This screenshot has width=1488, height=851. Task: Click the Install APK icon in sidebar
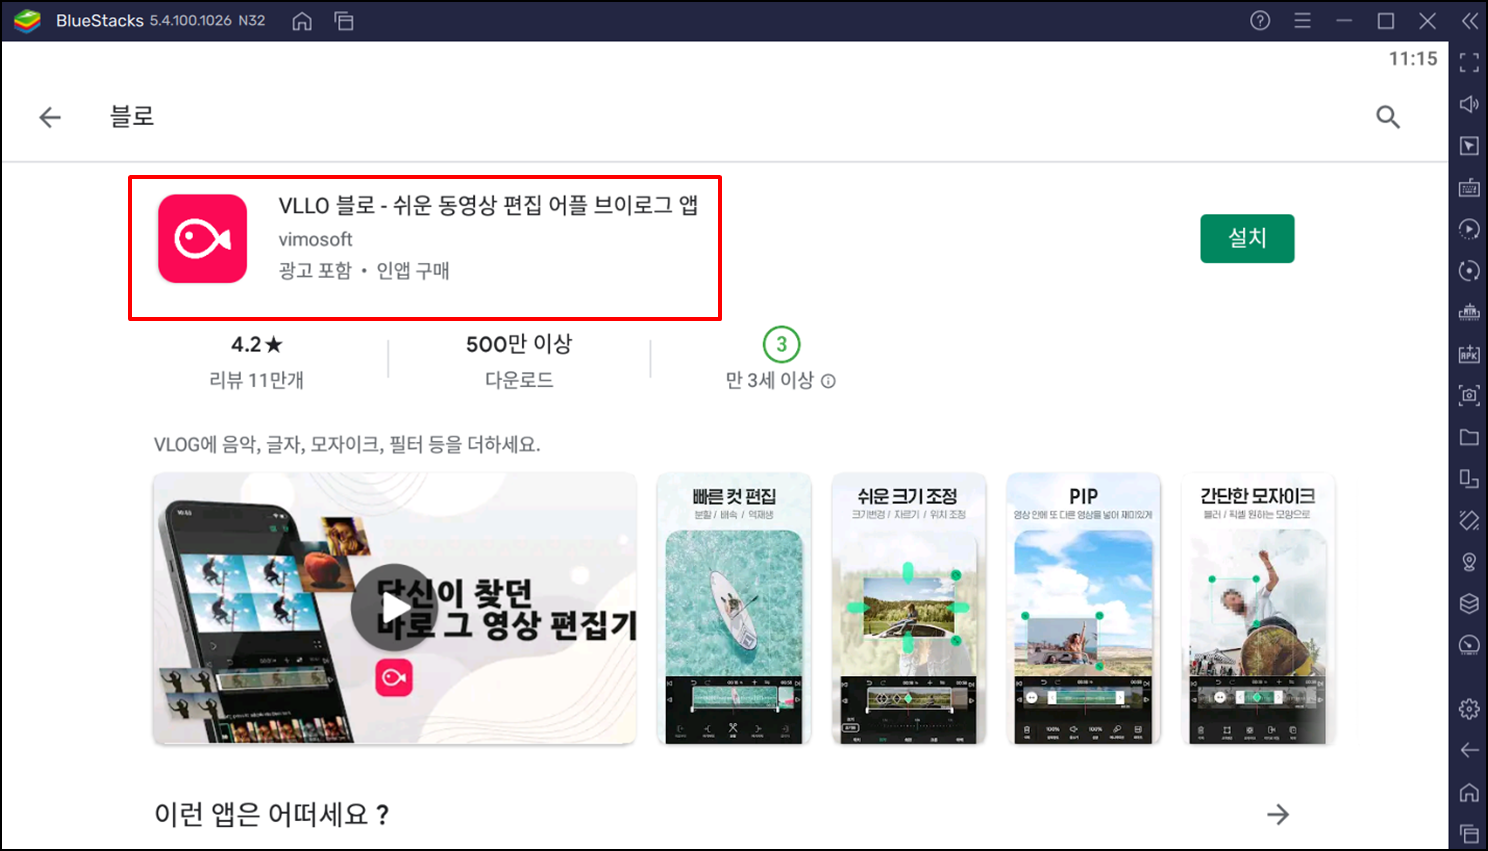1469,354
